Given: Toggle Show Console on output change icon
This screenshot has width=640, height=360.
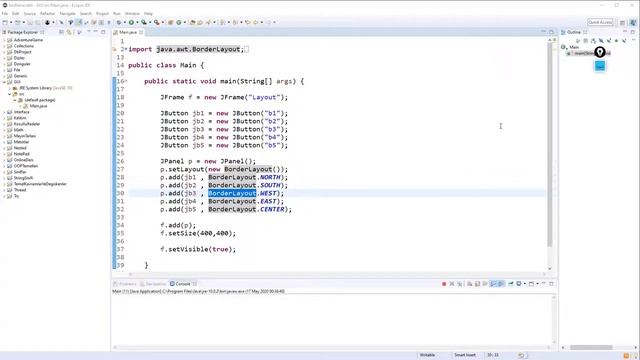Looking at the screenshot, I should pos(493,284).
